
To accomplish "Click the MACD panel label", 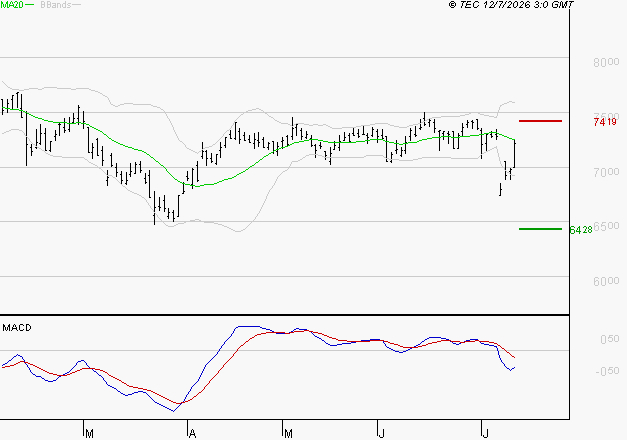I will point(17,328).
